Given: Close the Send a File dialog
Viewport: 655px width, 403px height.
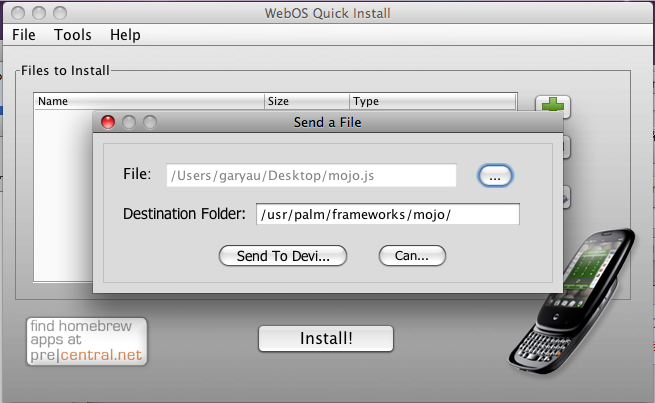Looking at the screenshot, I should [108, 122].
